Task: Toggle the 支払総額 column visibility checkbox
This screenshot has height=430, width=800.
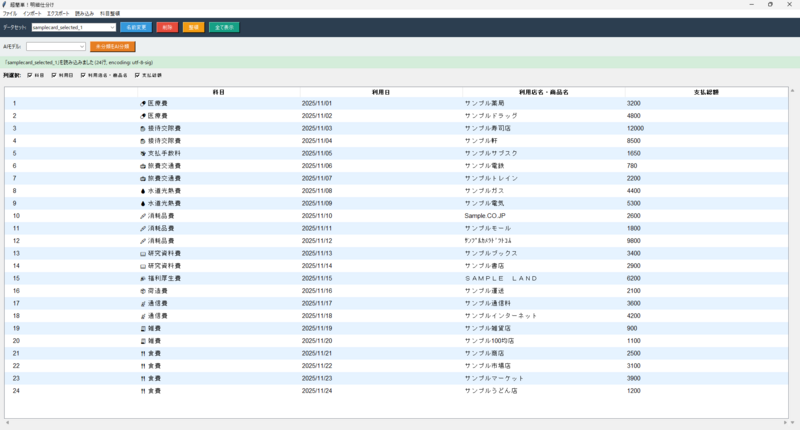Action: 137,75
